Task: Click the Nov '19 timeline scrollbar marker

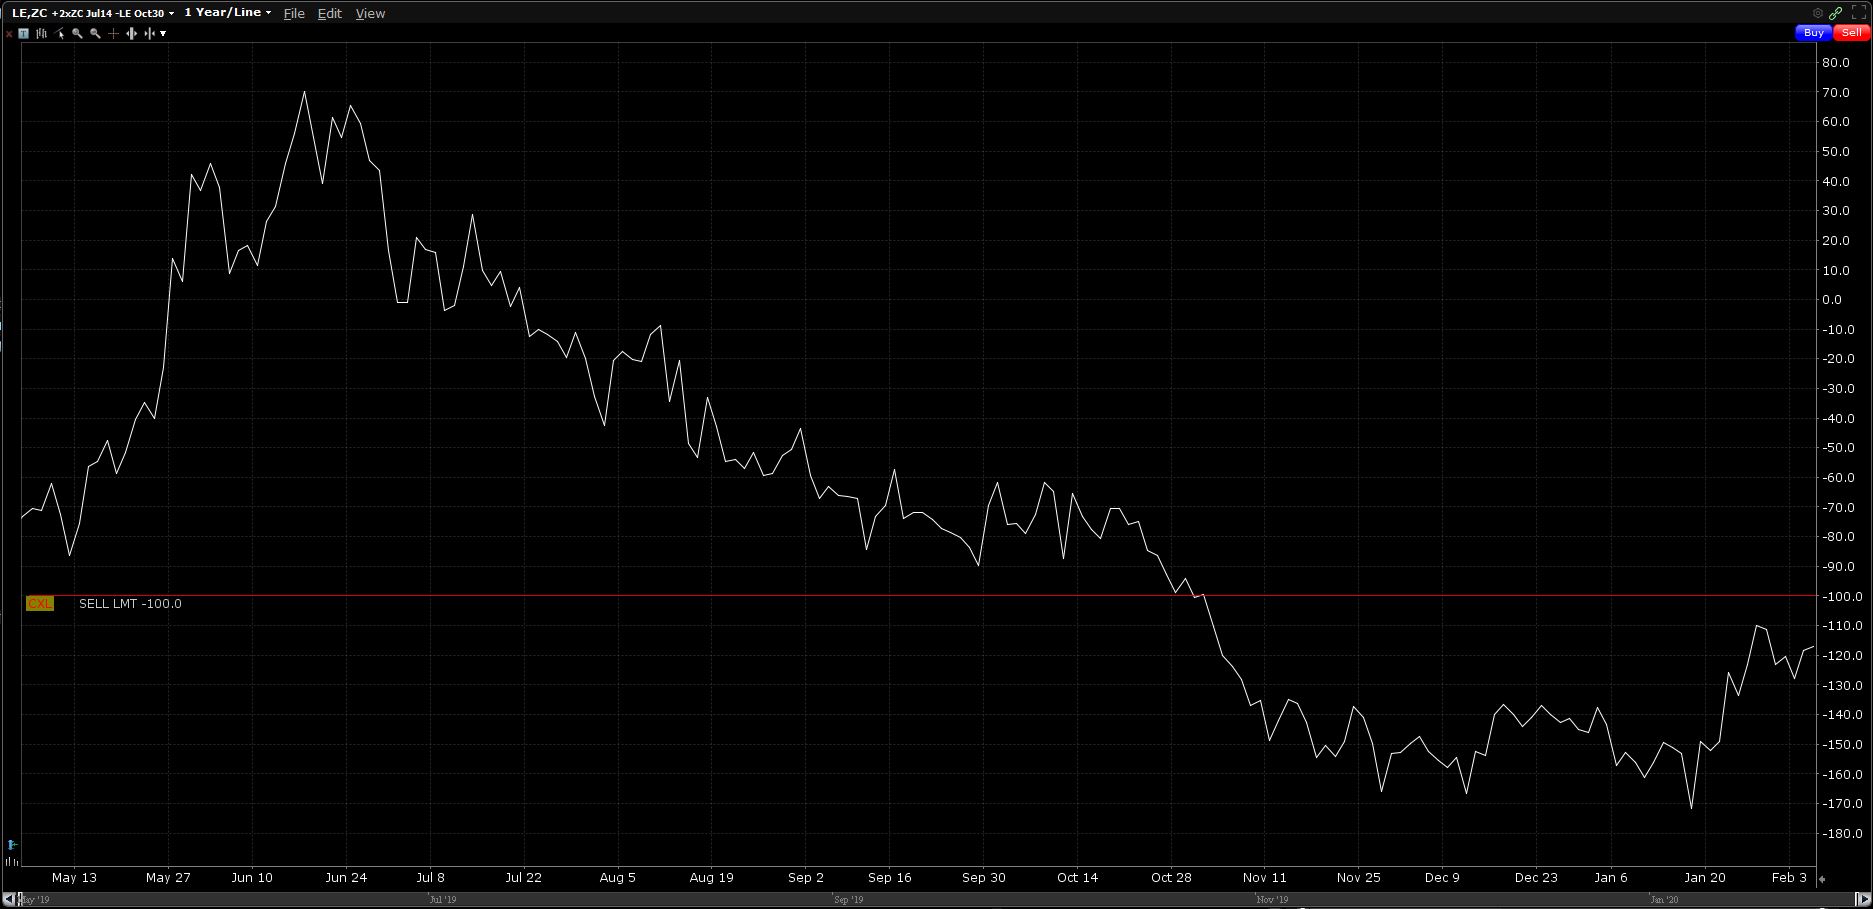Action: [x=1272, y=900]
